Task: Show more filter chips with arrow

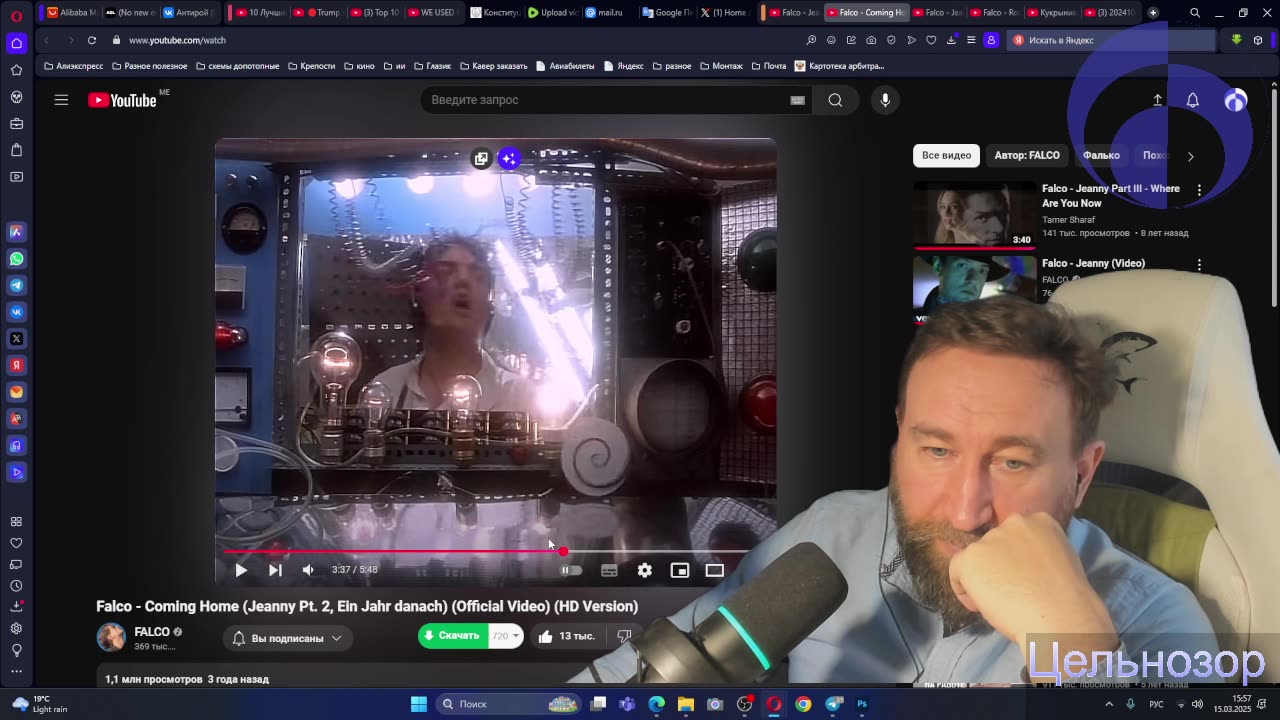Action: 1190,156
